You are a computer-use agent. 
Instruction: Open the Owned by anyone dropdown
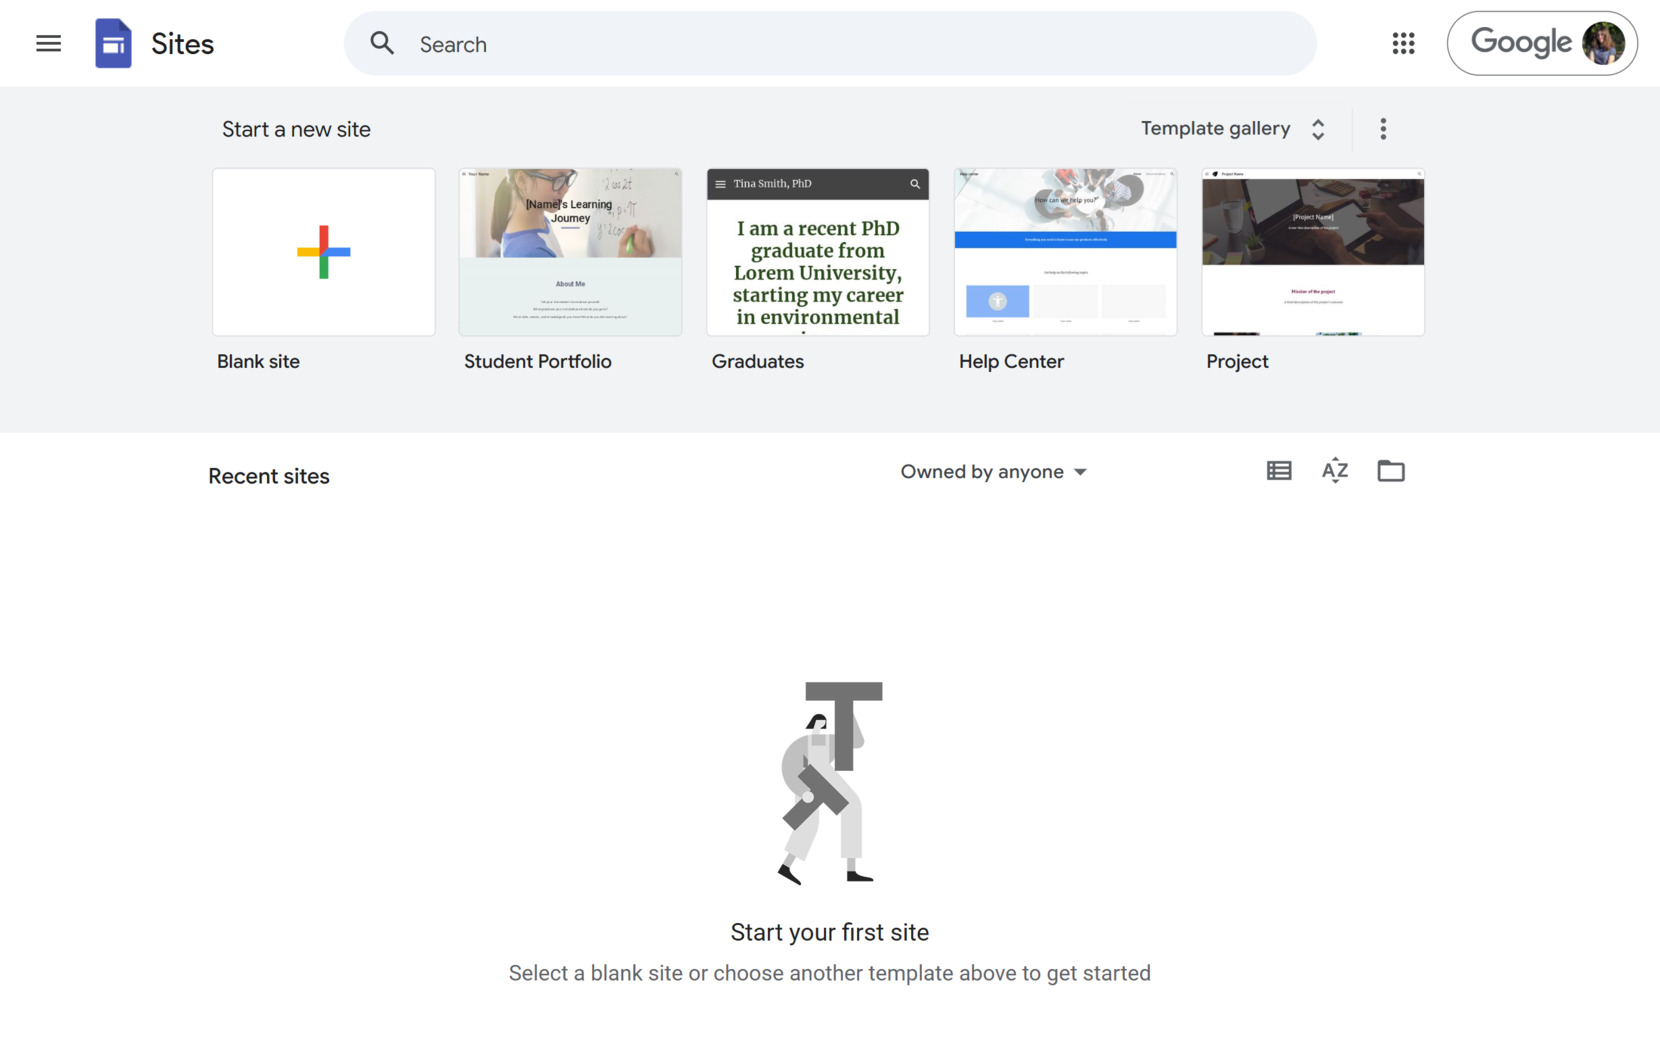[x=993, y=472]
